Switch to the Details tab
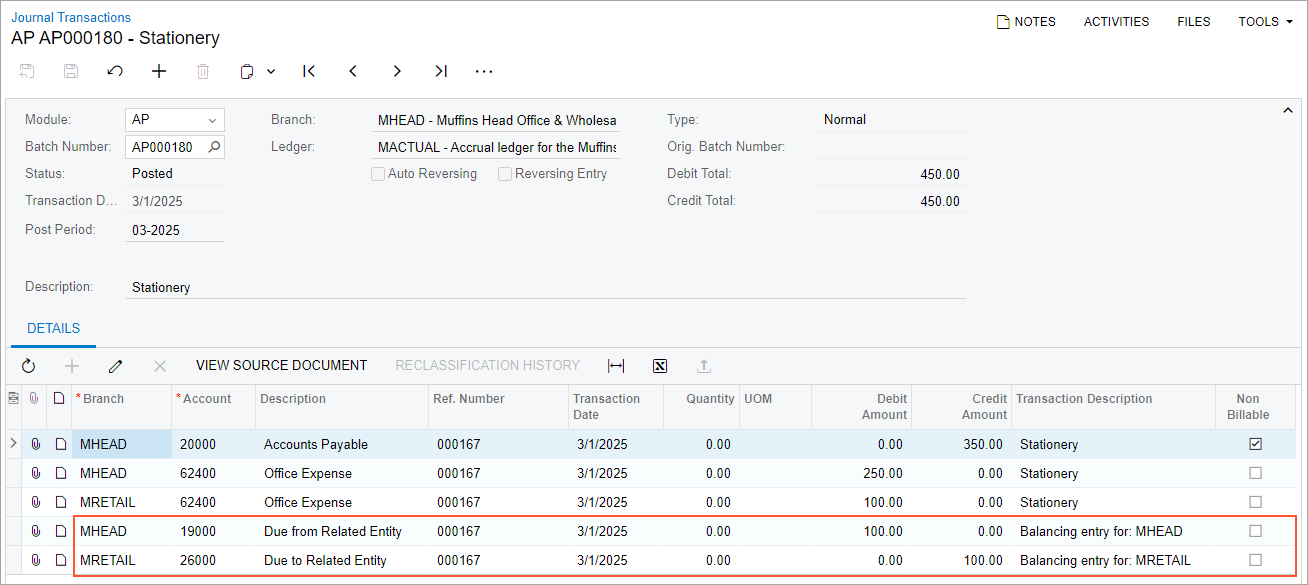Image resolution: width=1308 pixels, height=585 pixels. pos(54,328)
